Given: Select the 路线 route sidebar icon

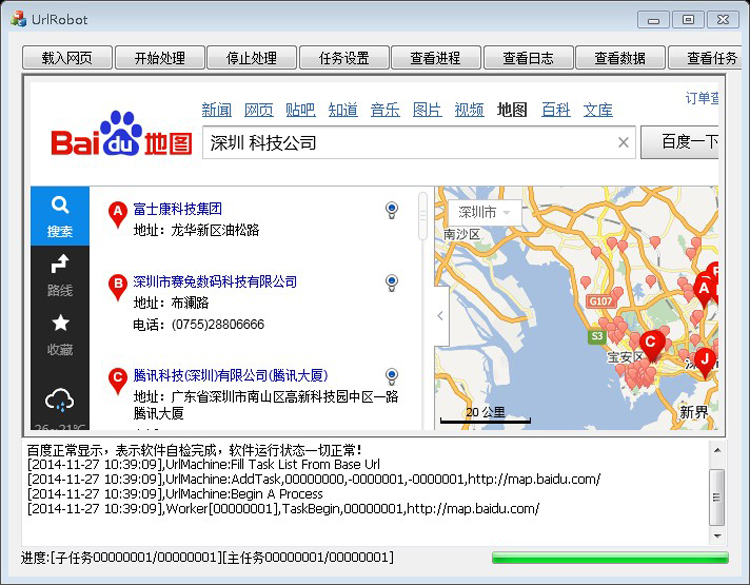Looking at the screenshot, I should (60, 276).
